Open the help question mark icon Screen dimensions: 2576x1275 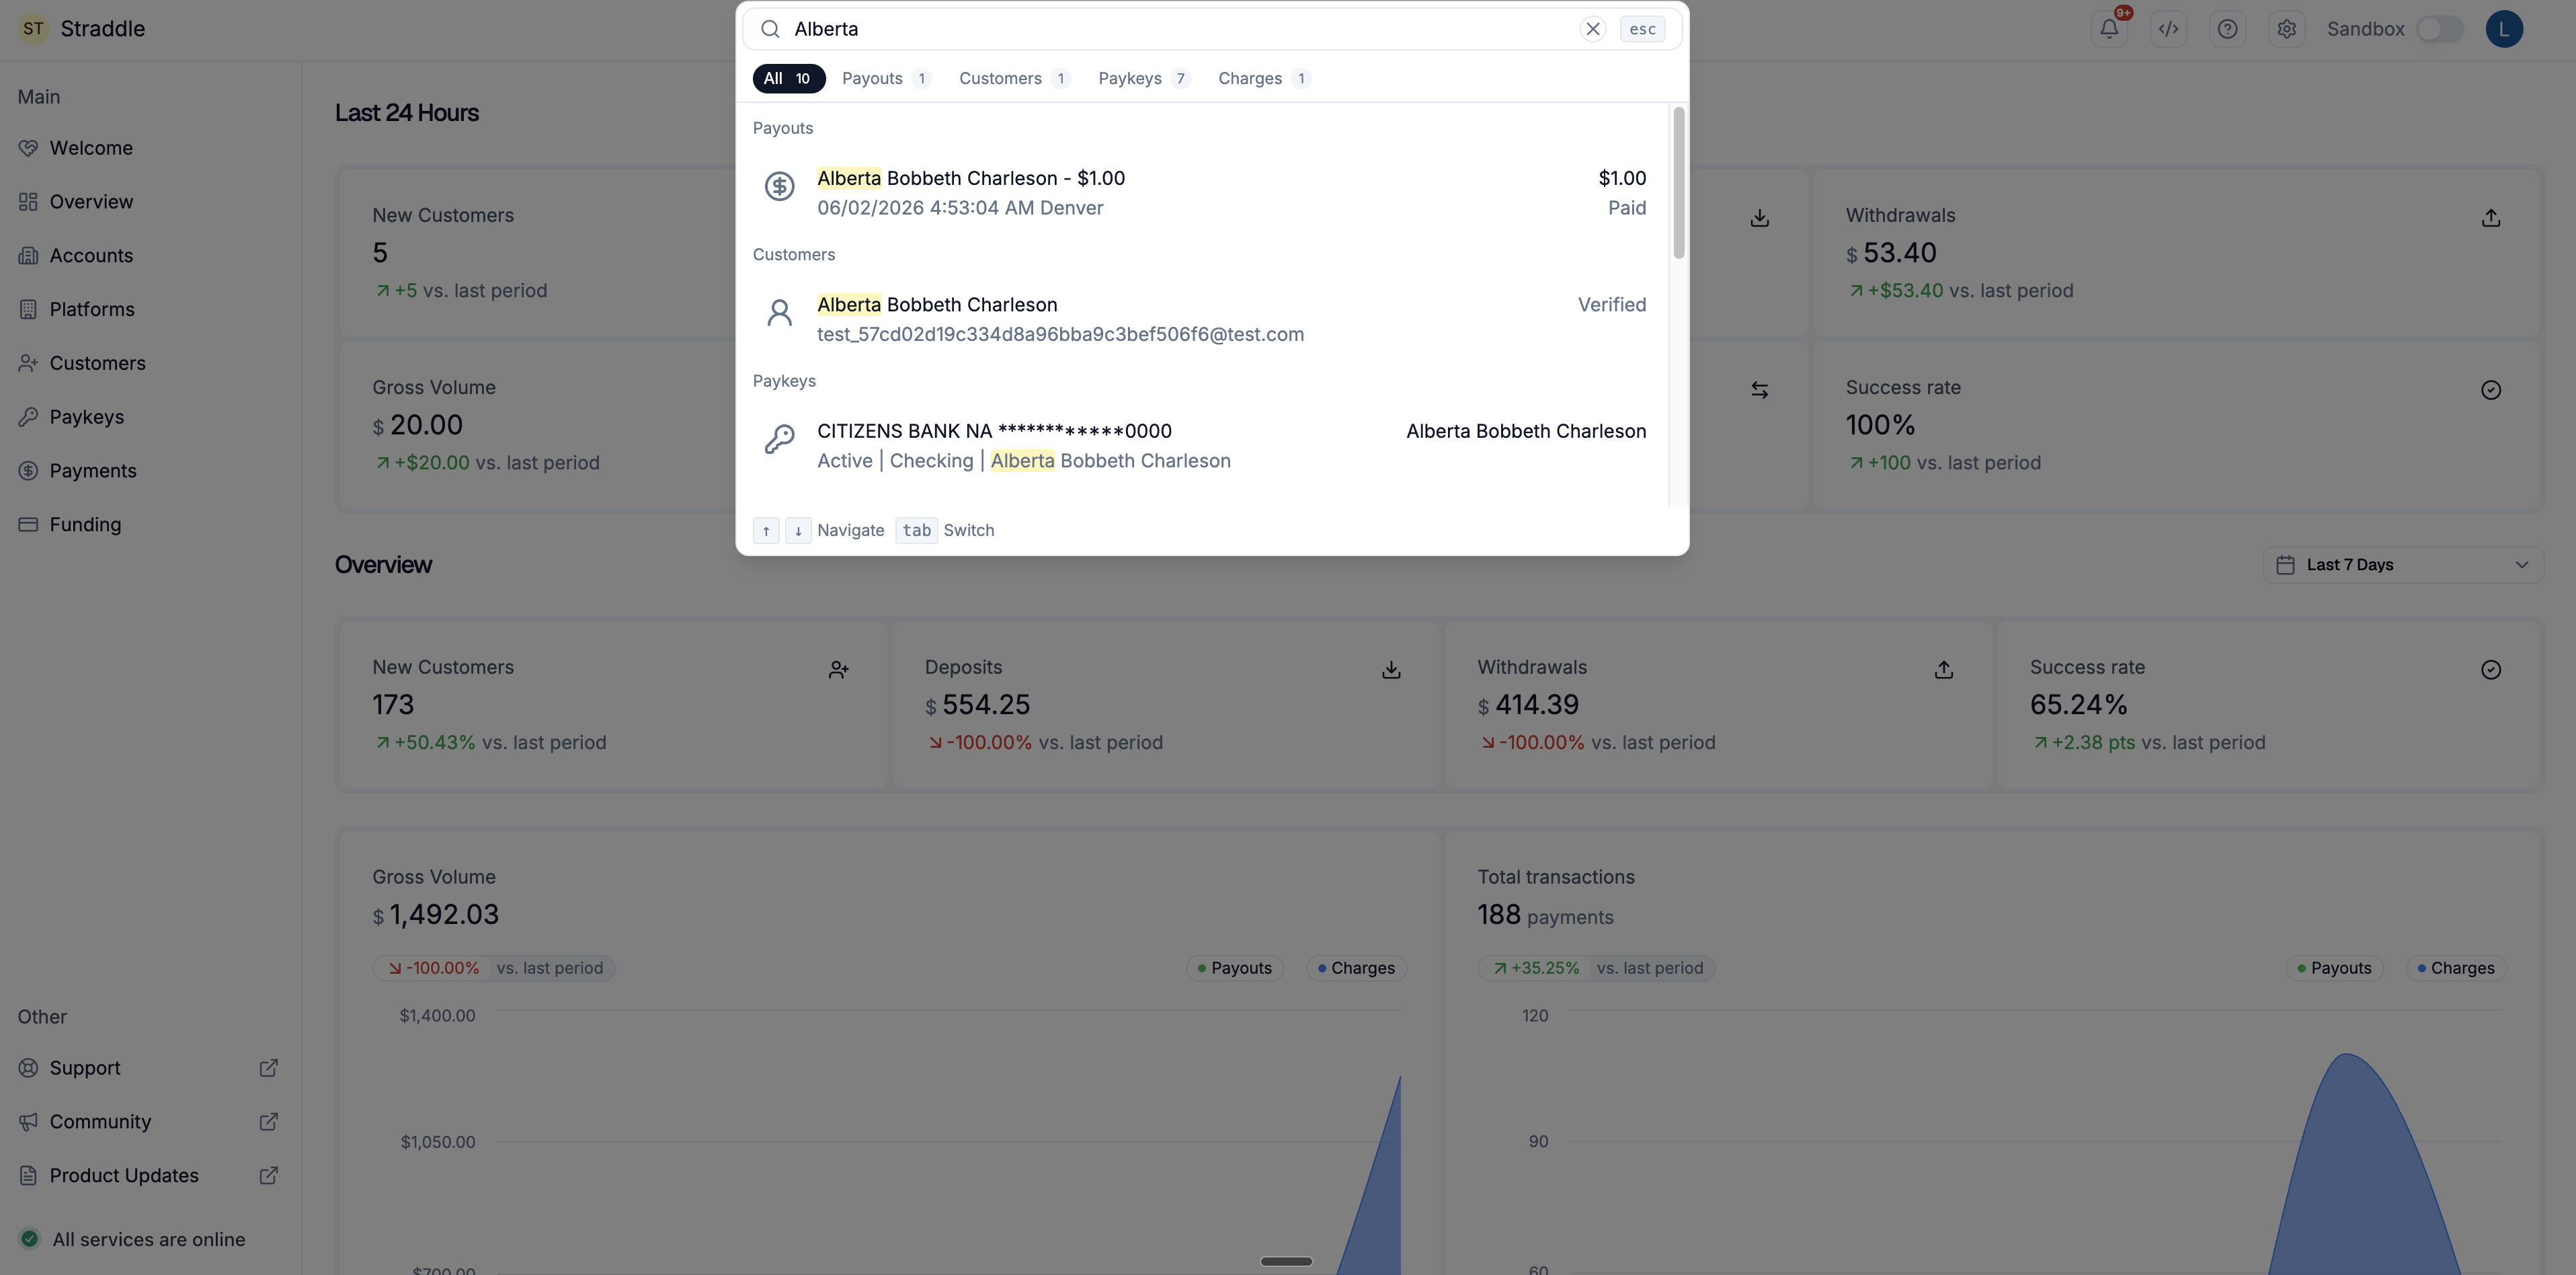(2227, 29)
